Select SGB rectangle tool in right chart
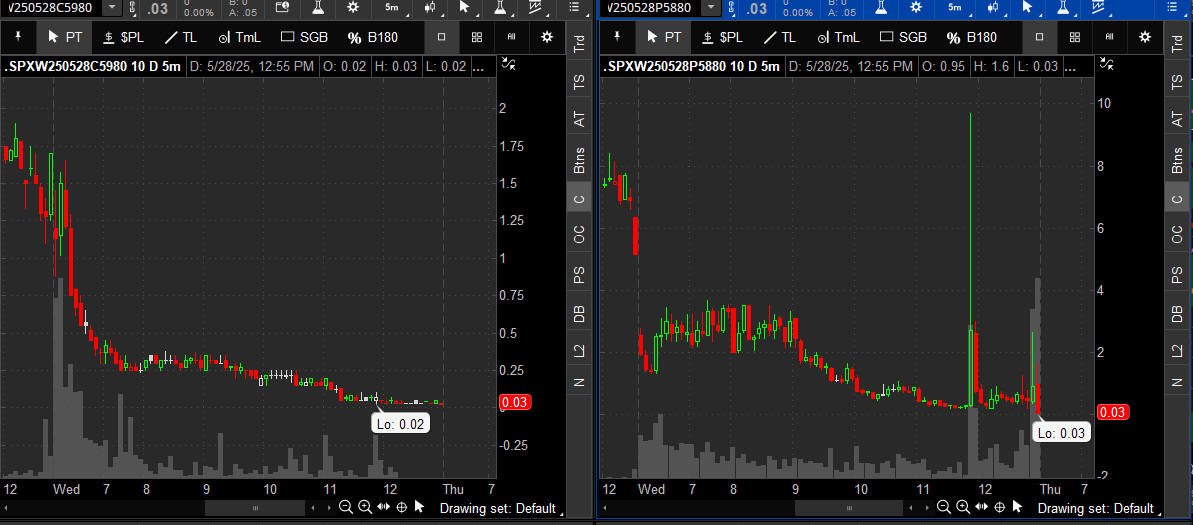The image size is (1193, 525). click(903, 37)
